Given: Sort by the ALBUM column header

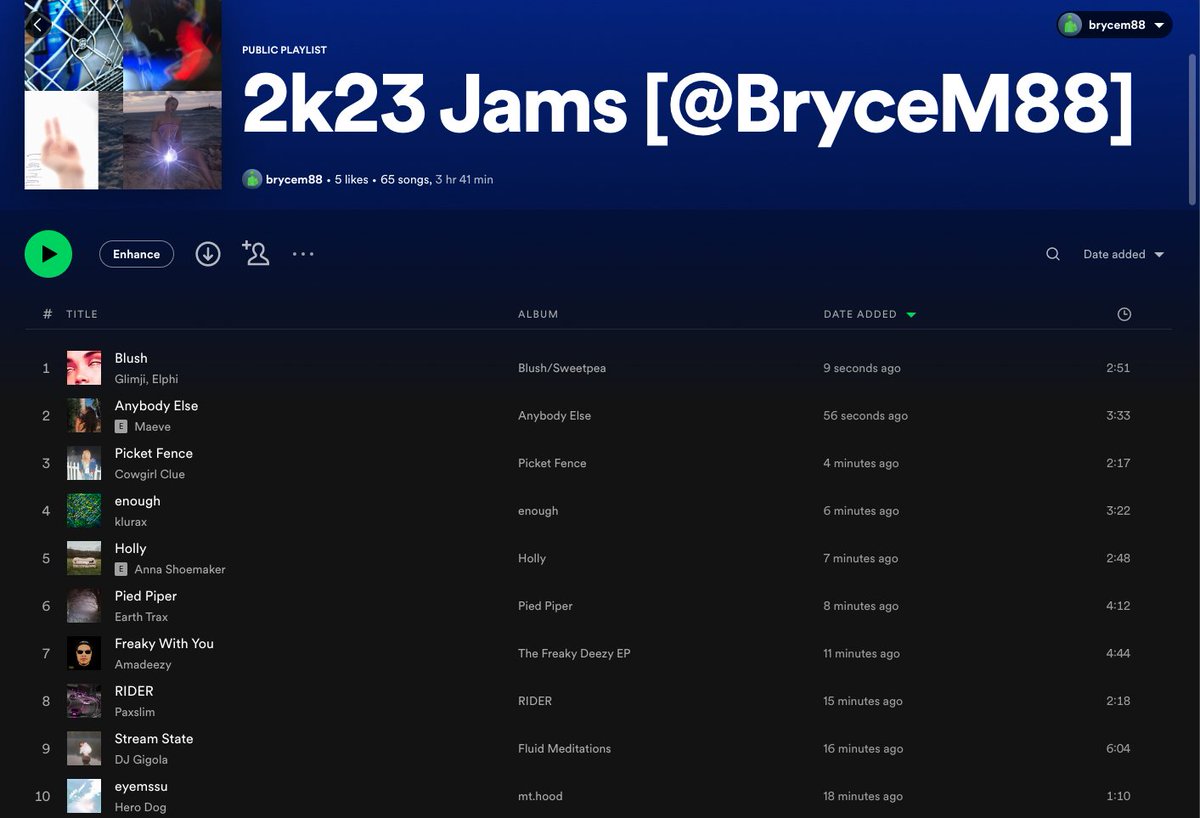Looking at the screenshot, I should pos(538,314).
